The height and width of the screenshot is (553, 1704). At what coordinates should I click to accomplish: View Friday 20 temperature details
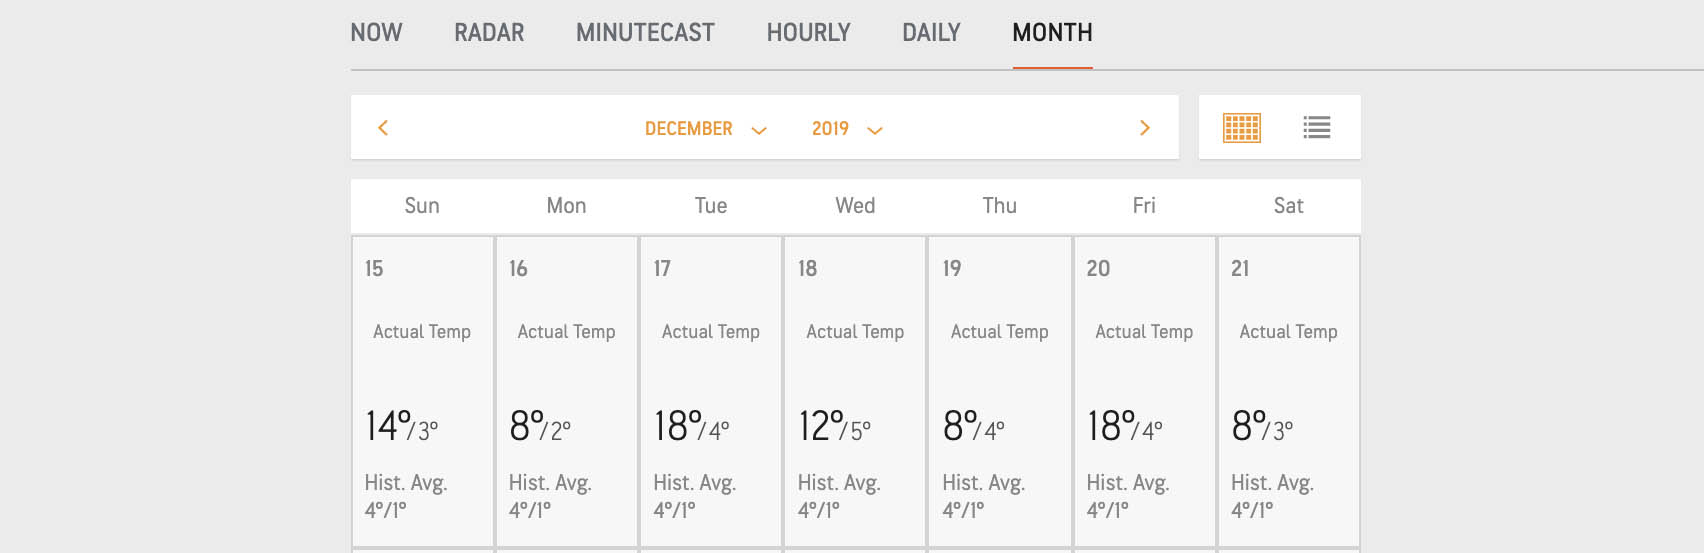click(1144, 391)
